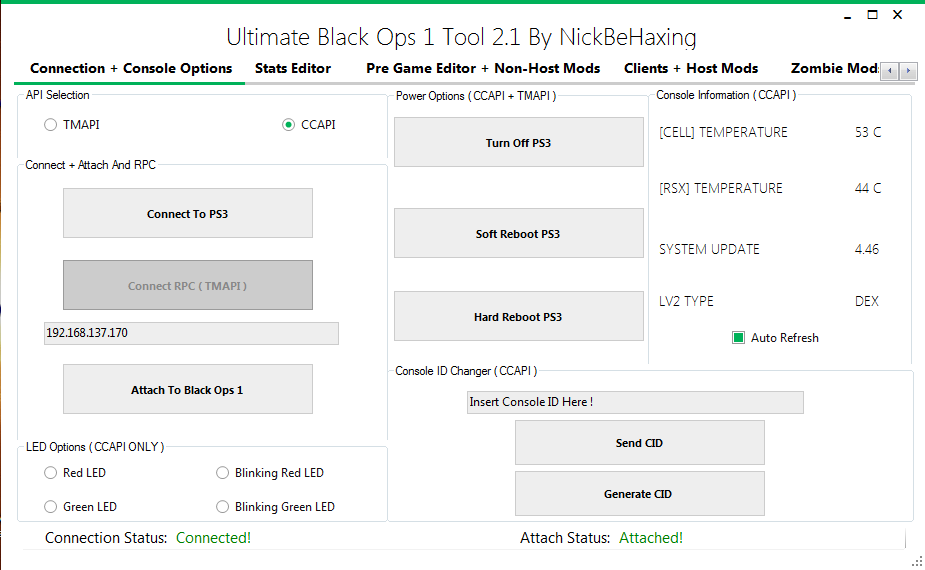
Task: Enable the Blinking Red LED option
Action: coord(223,473)
